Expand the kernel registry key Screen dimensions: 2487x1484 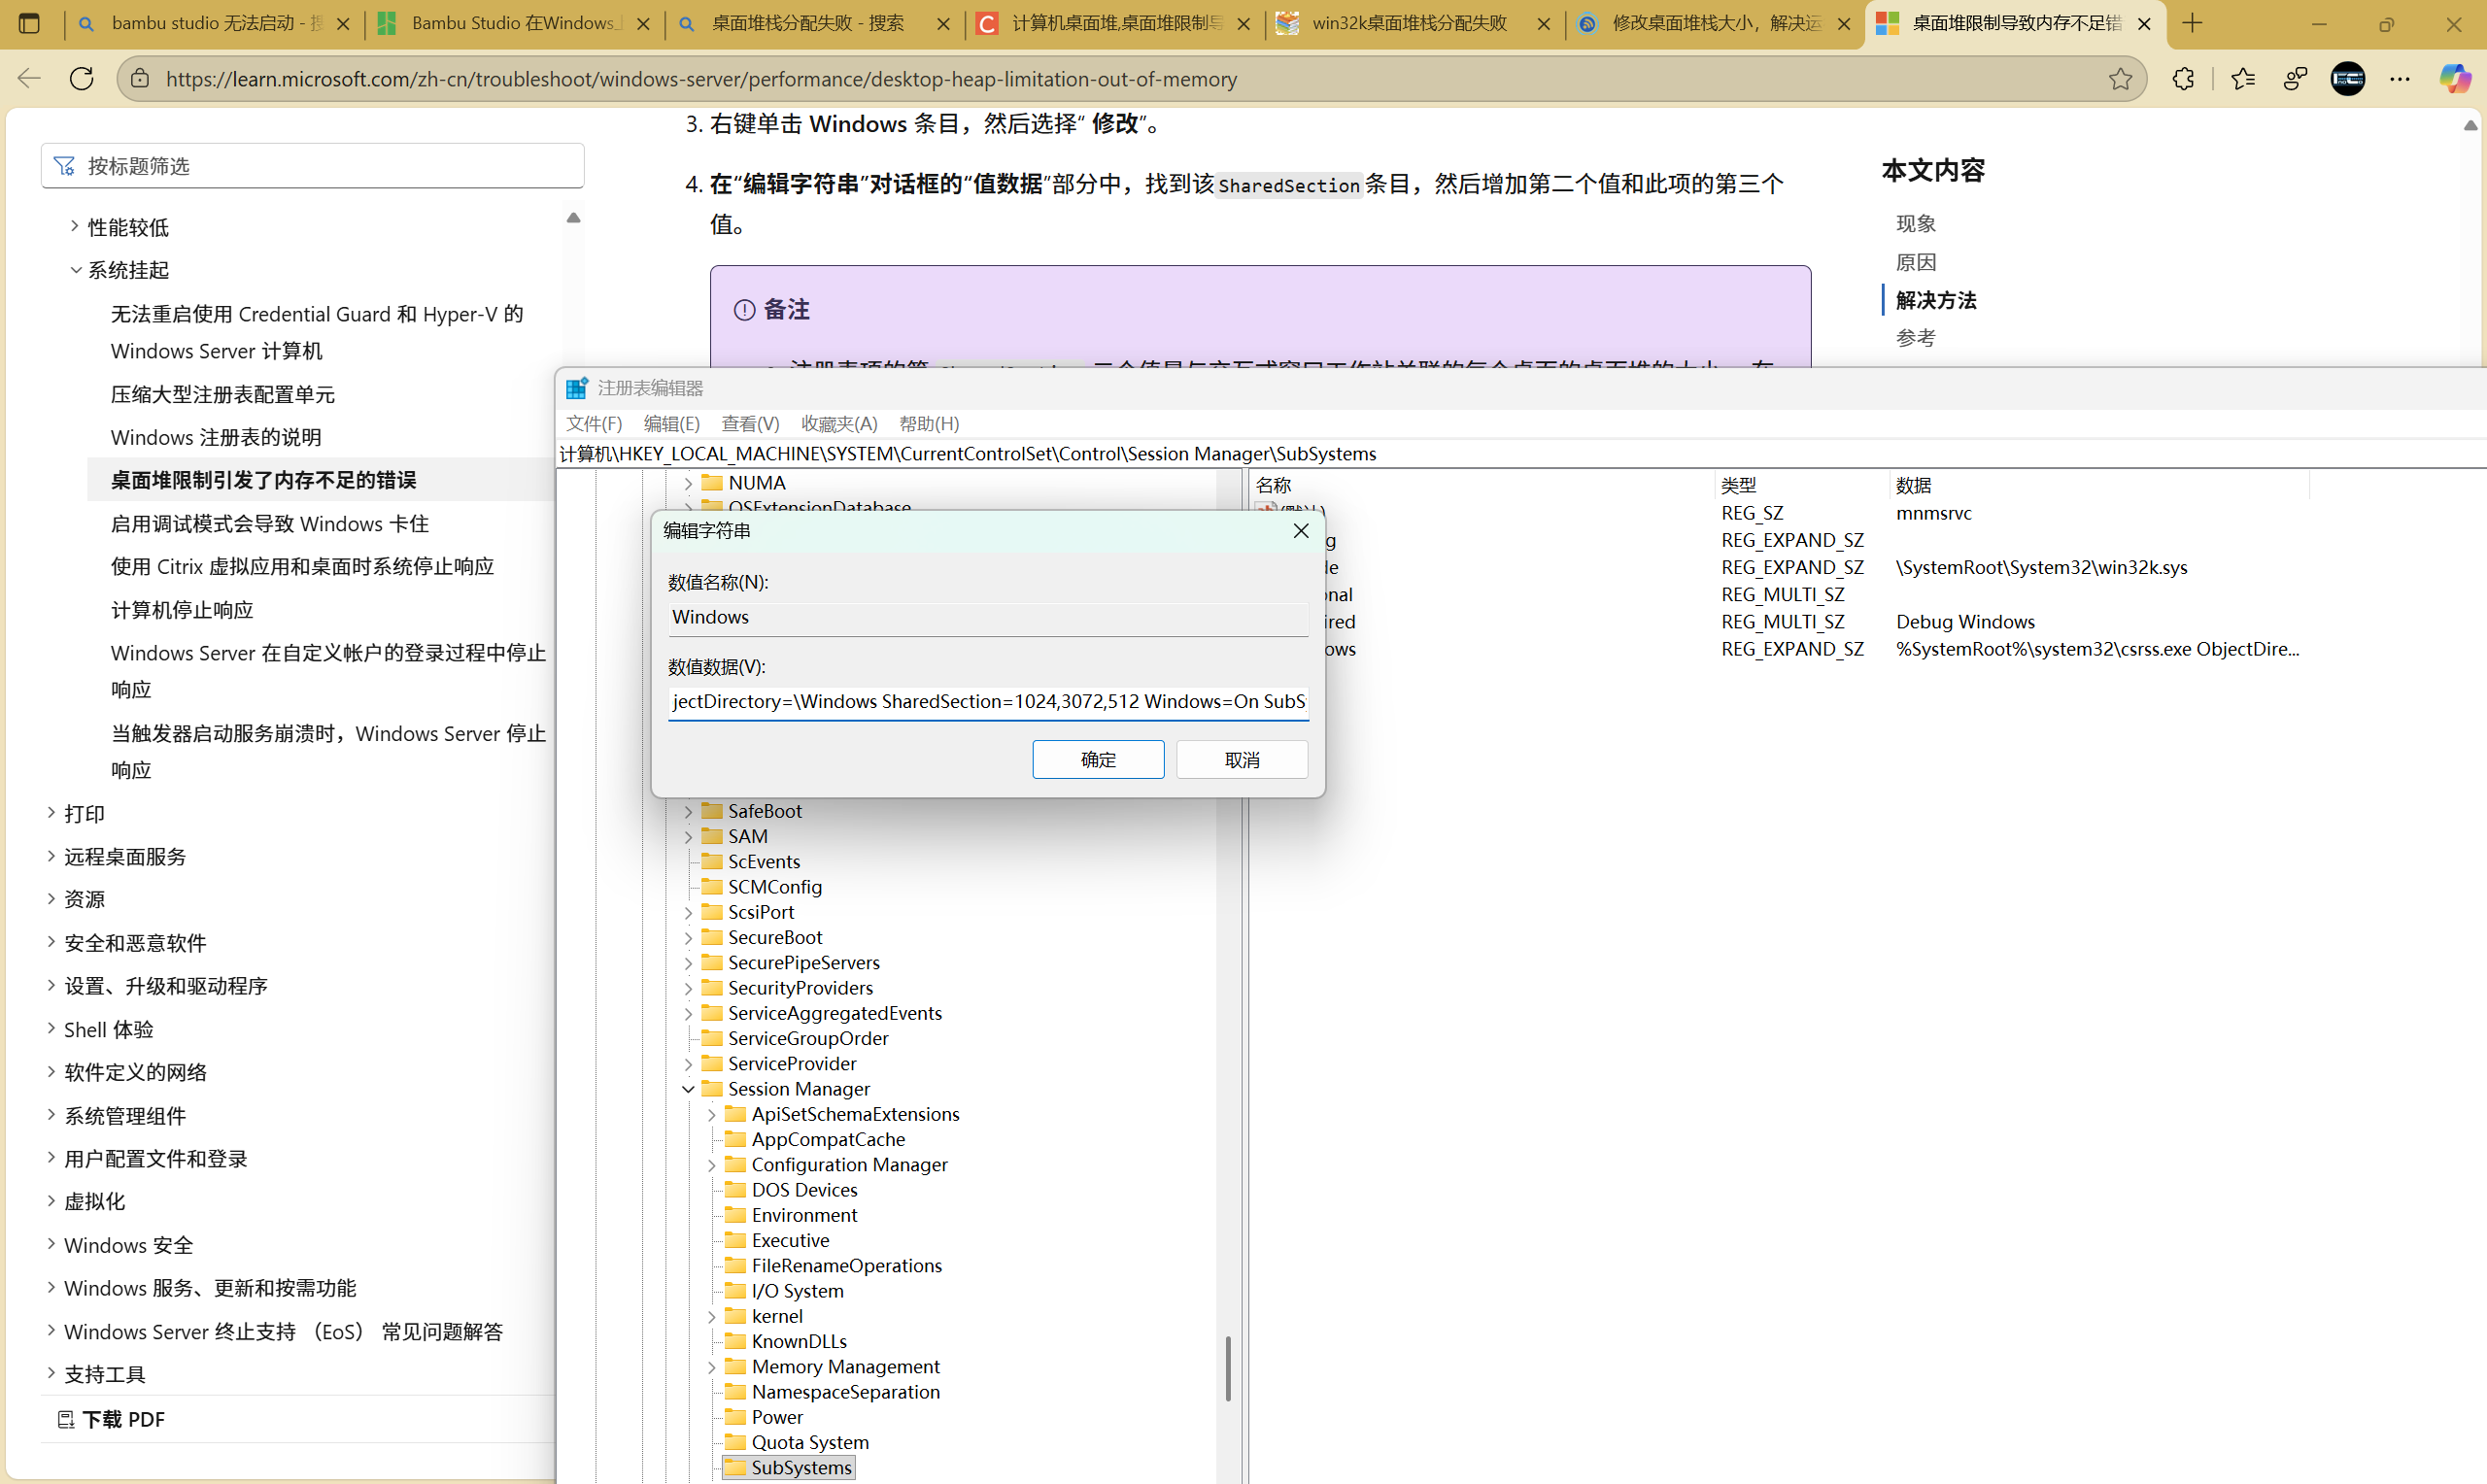click(x=712, y=1316)
